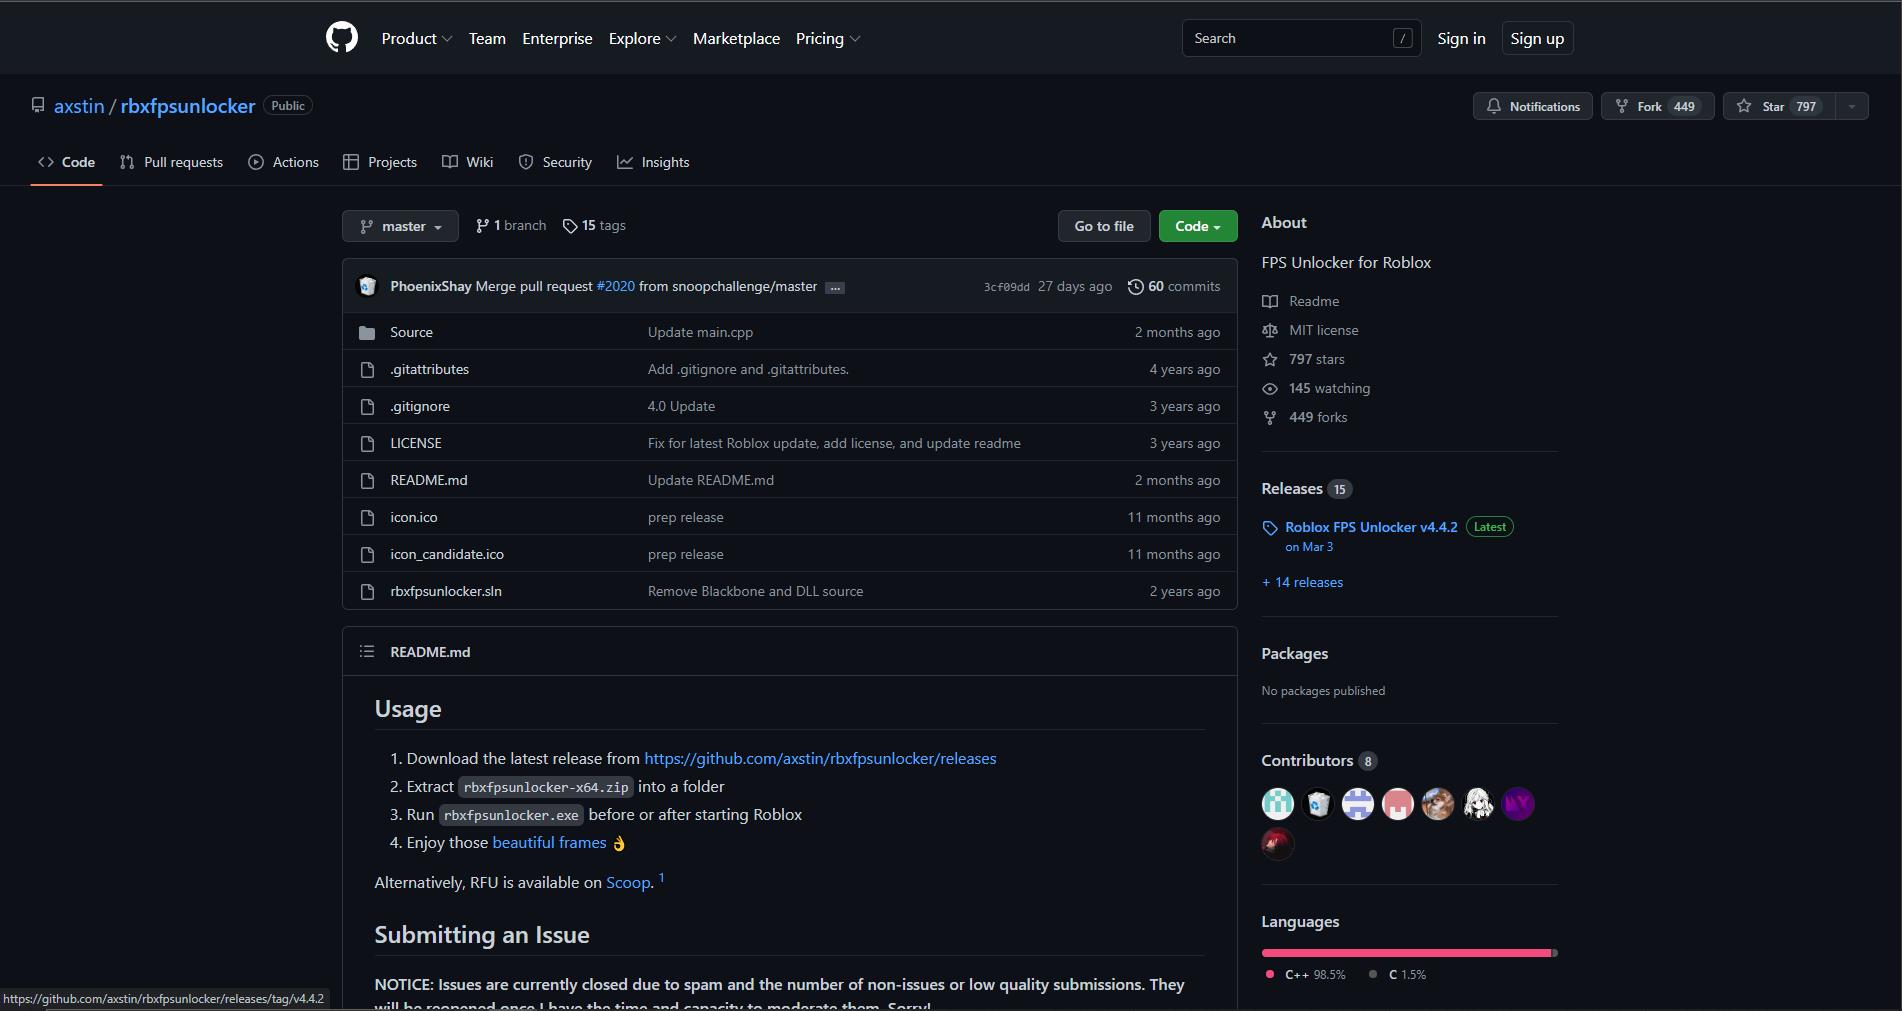This screenshot has height=1011, width=1902.
Task: Click the Enterprise nav link
Action: click(x=557, y=38)
